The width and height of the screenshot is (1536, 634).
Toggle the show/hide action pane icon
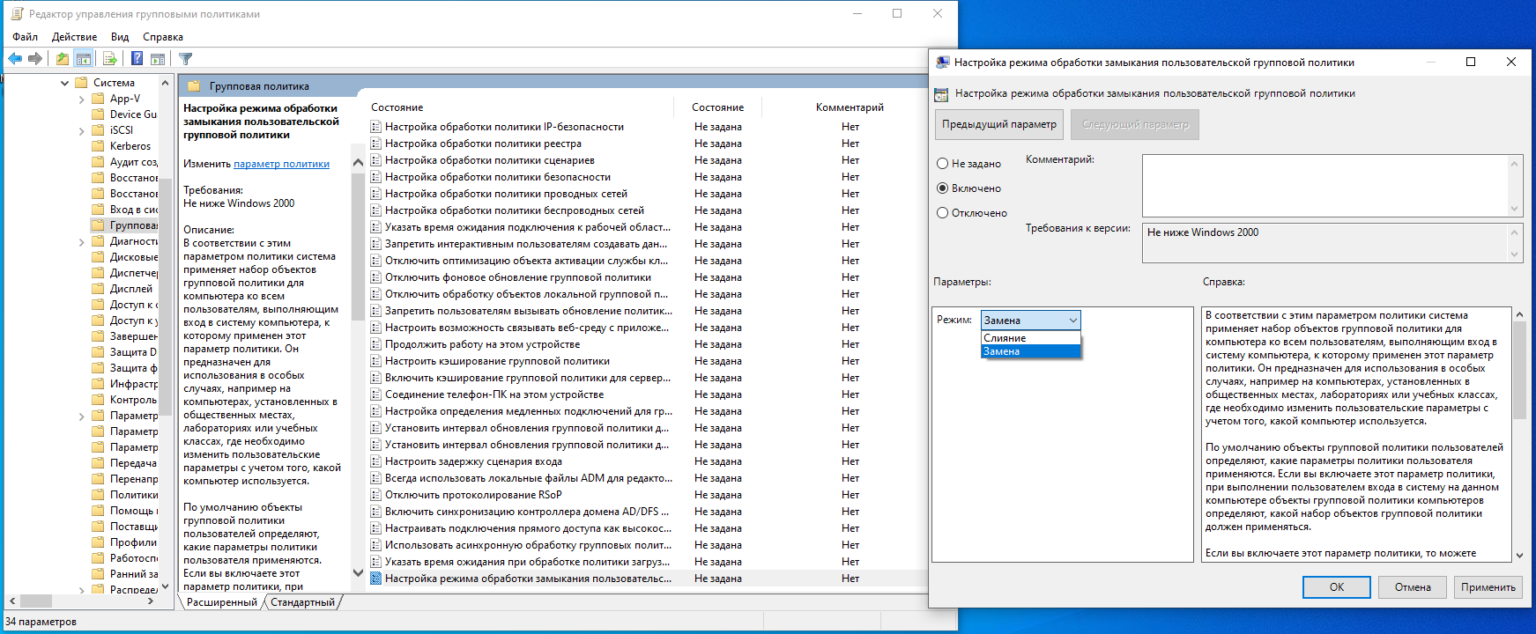pos(157,58)
